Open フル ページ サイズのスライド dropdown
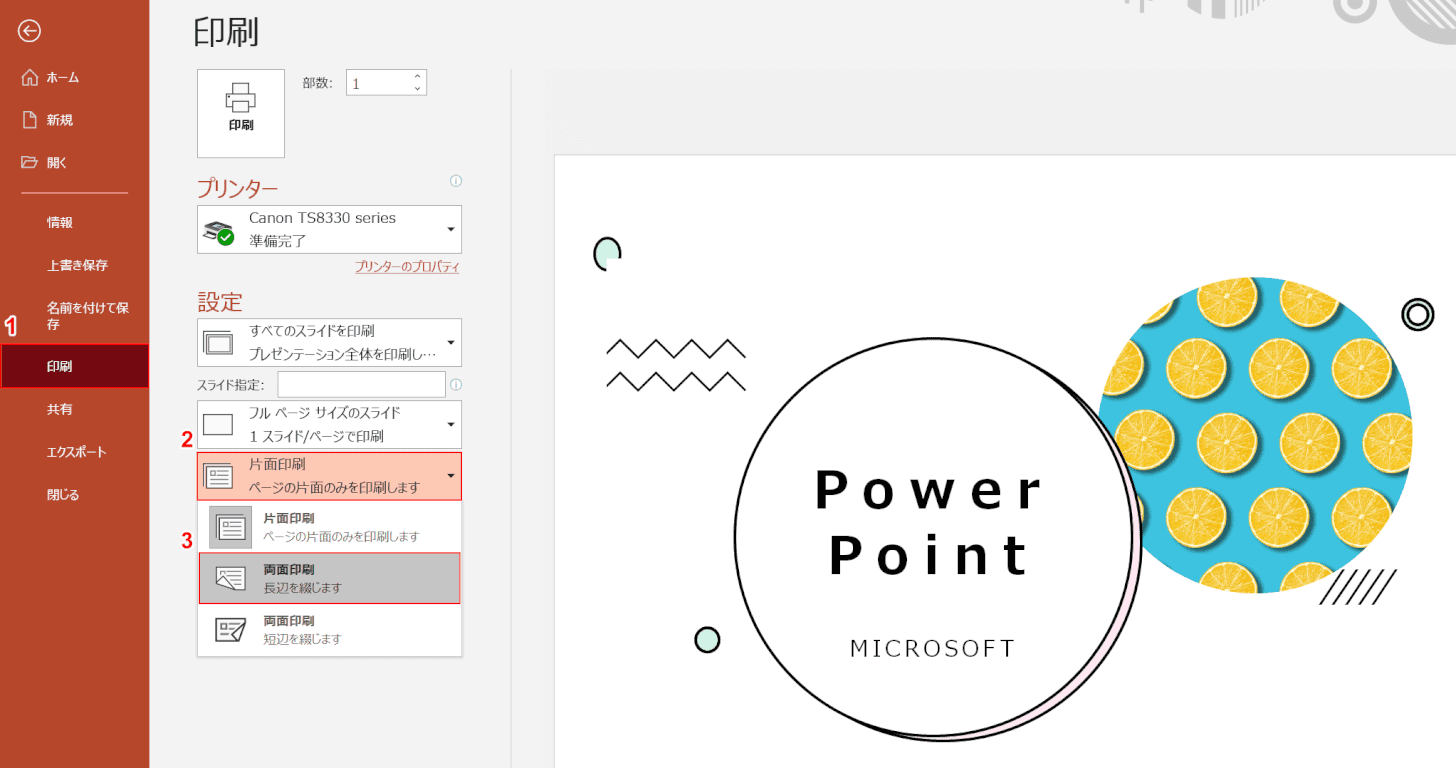Viewport: 1456px width, 768px height. [330, 424]
